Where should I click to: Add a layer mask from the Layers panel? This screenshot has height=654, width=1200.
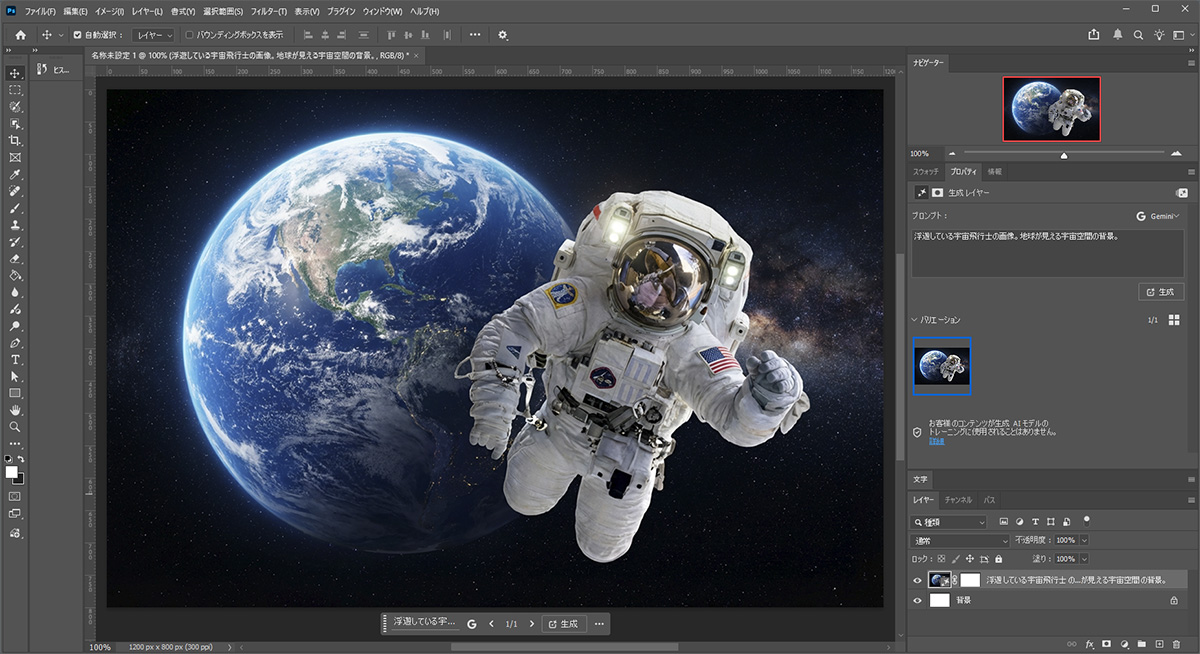(x=1106, y=644)
